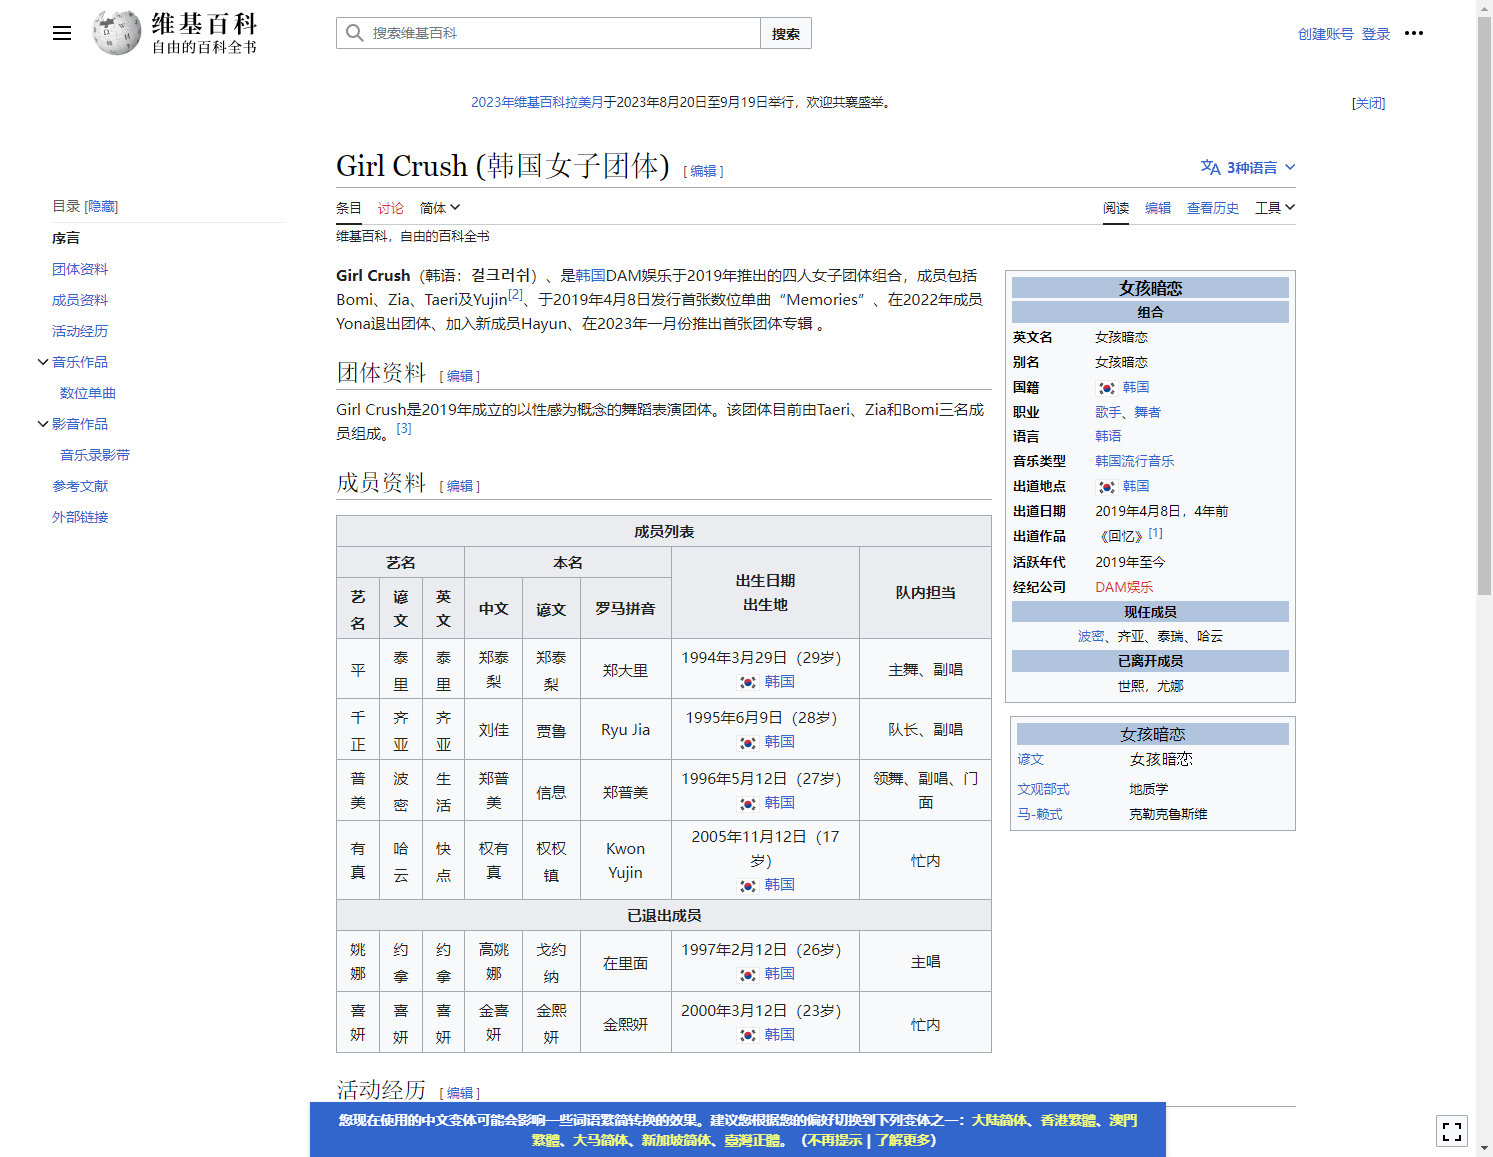This screenshot has height=1157, width=1493.
Task: Open 工具 tools dropdown
Action: (1275, 208)
